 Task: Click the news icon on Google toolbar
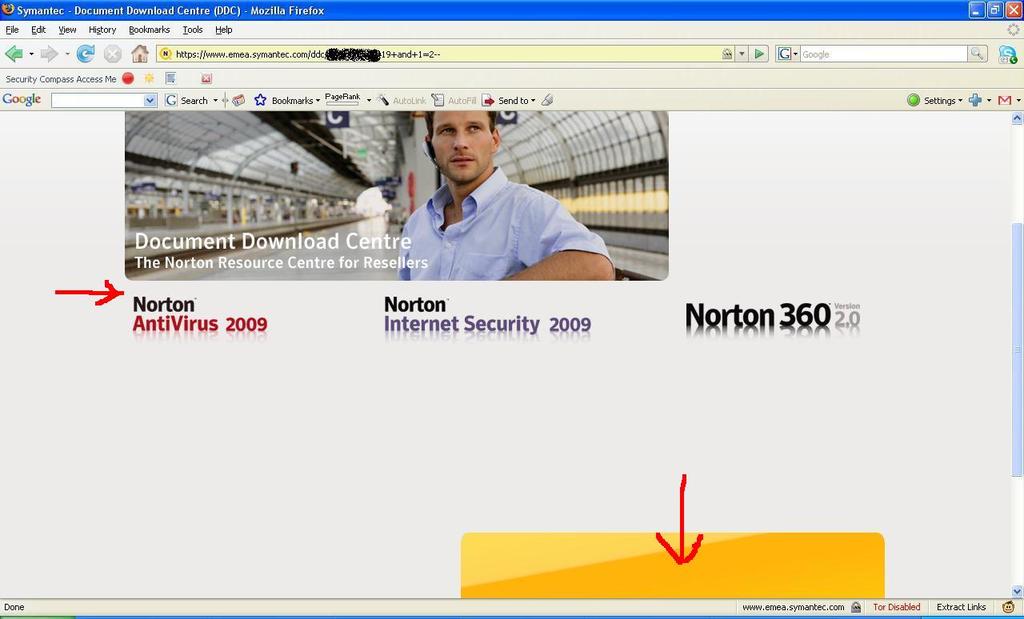238,100
